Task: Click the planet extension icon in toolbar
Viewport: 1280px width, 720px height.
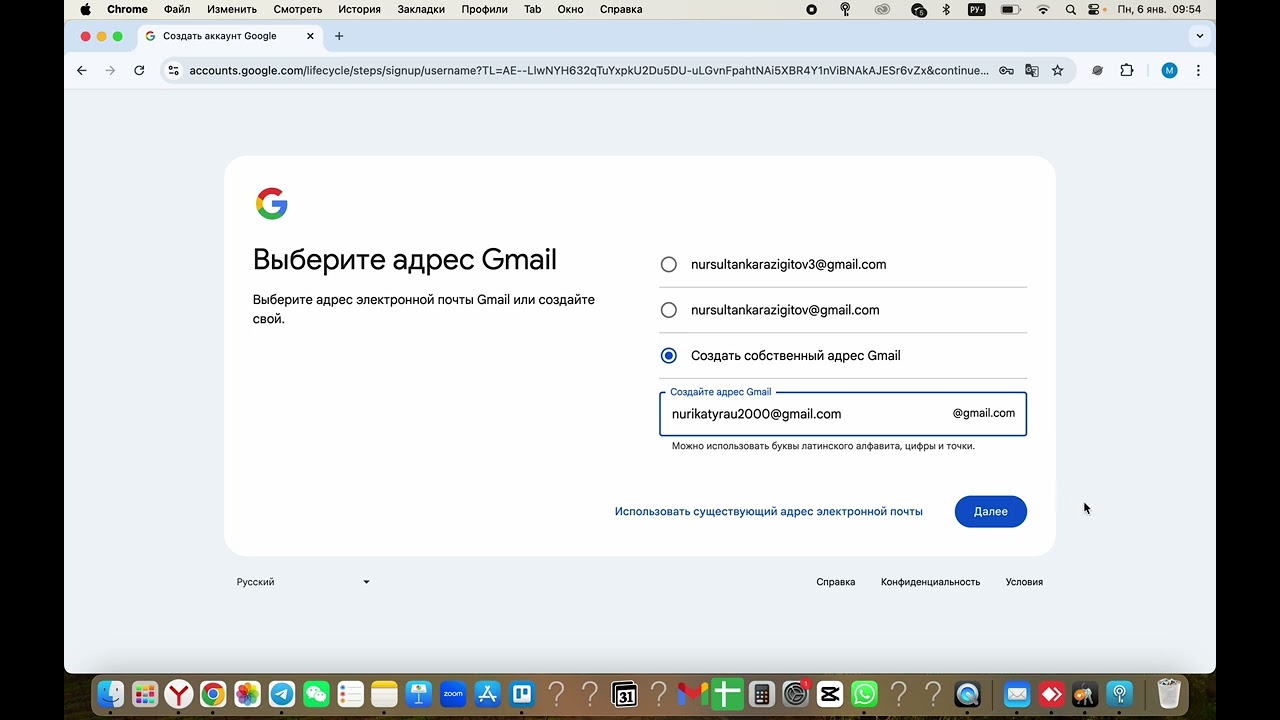Action: (1097, 71)
